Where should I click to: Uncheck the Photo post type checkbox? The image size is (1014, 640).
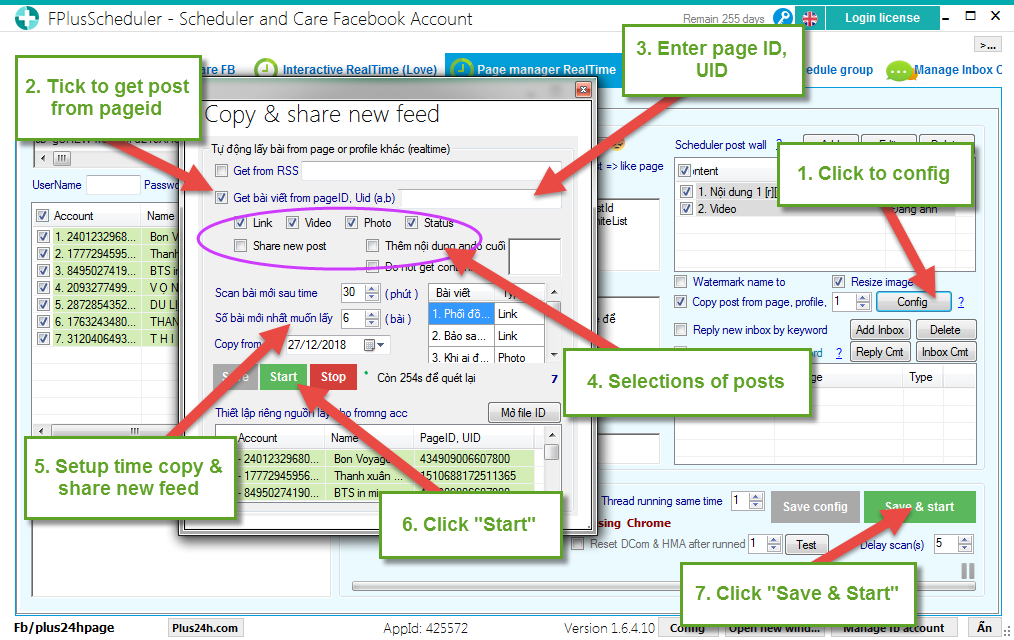pos(352,223)
